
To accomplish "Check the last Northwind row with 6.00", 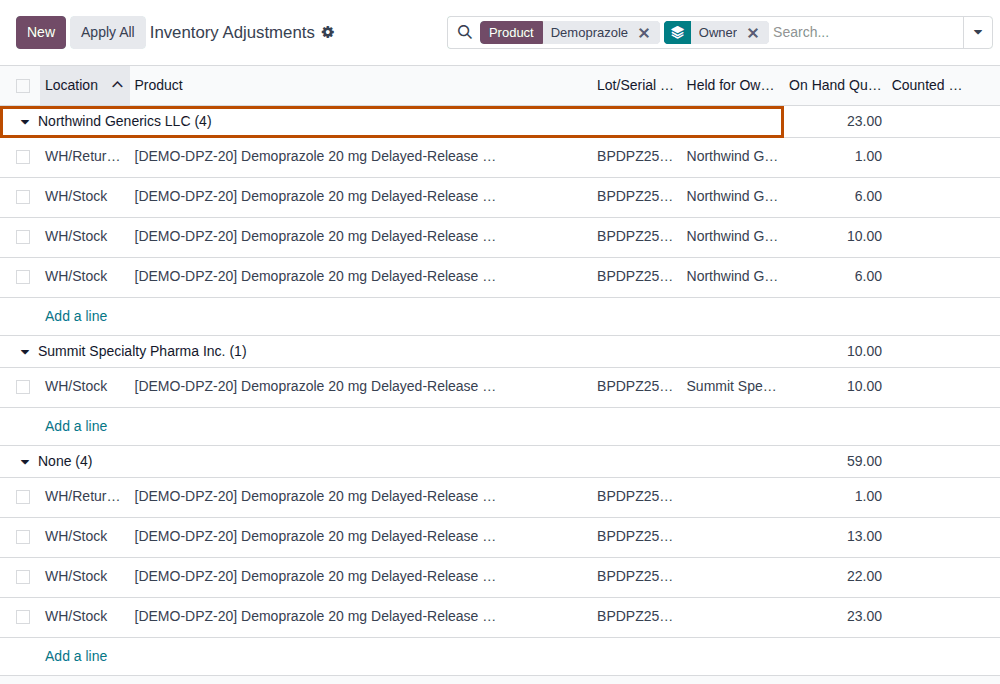I will point(23,277).
